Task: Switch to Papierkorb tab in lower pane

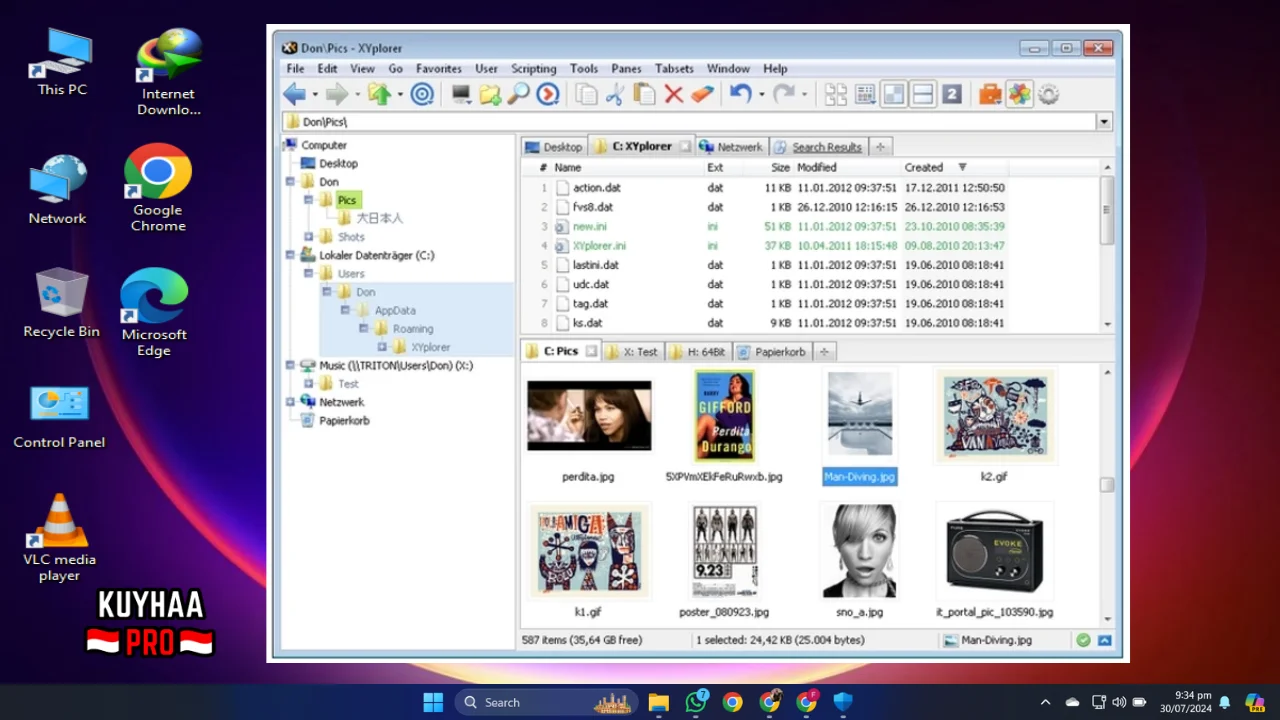Action: point(772,352)
